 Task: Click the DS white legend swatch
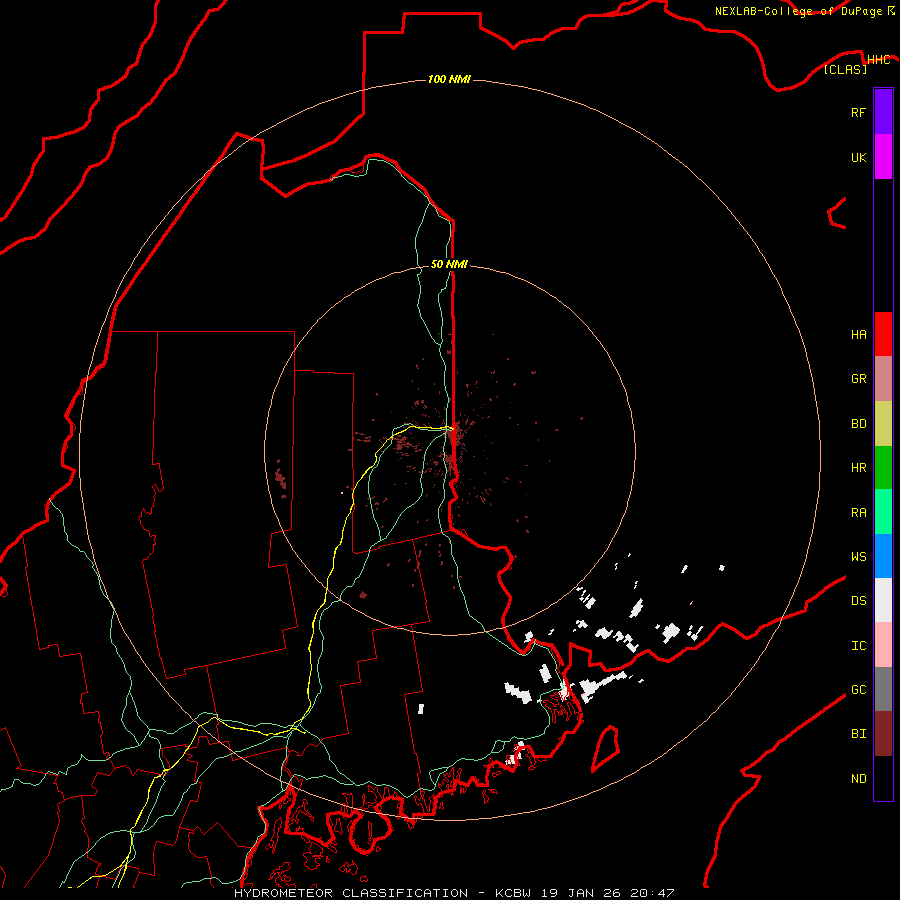[883, 600]
